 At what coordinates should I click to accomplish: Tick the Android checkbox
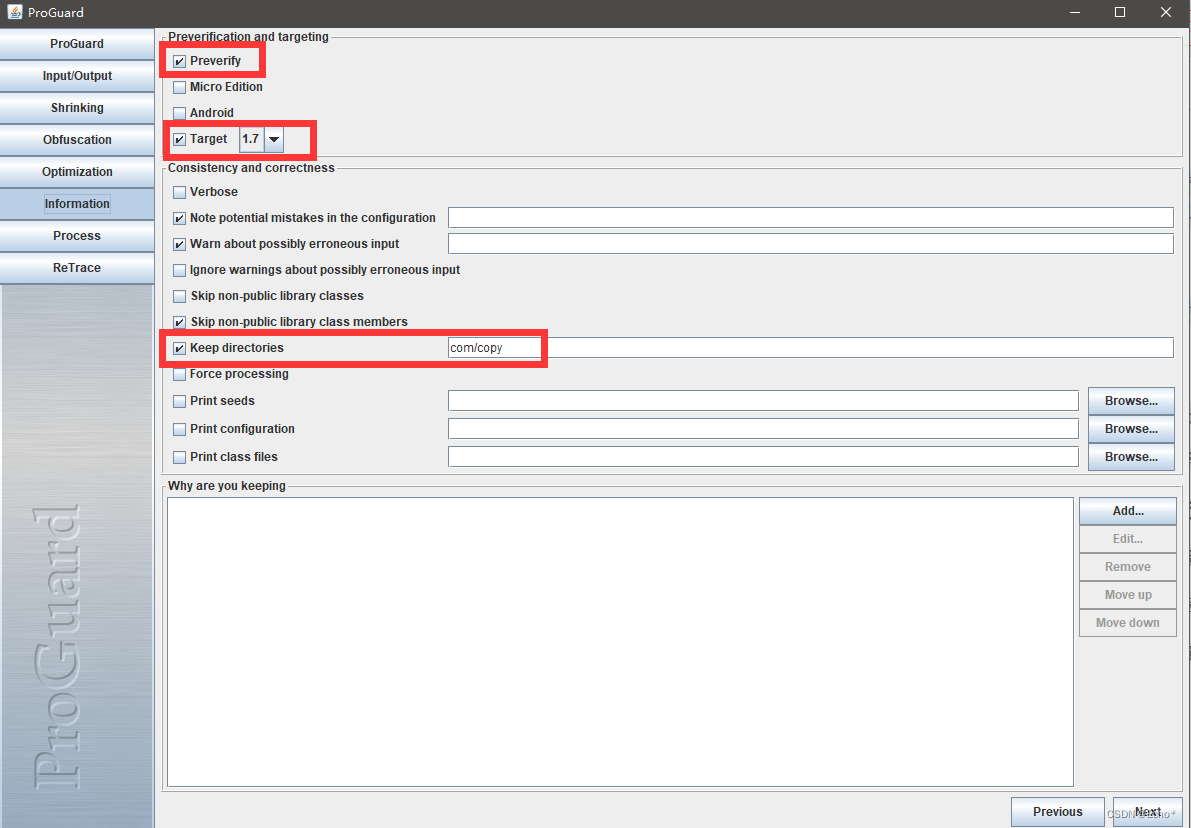point(179,113)
